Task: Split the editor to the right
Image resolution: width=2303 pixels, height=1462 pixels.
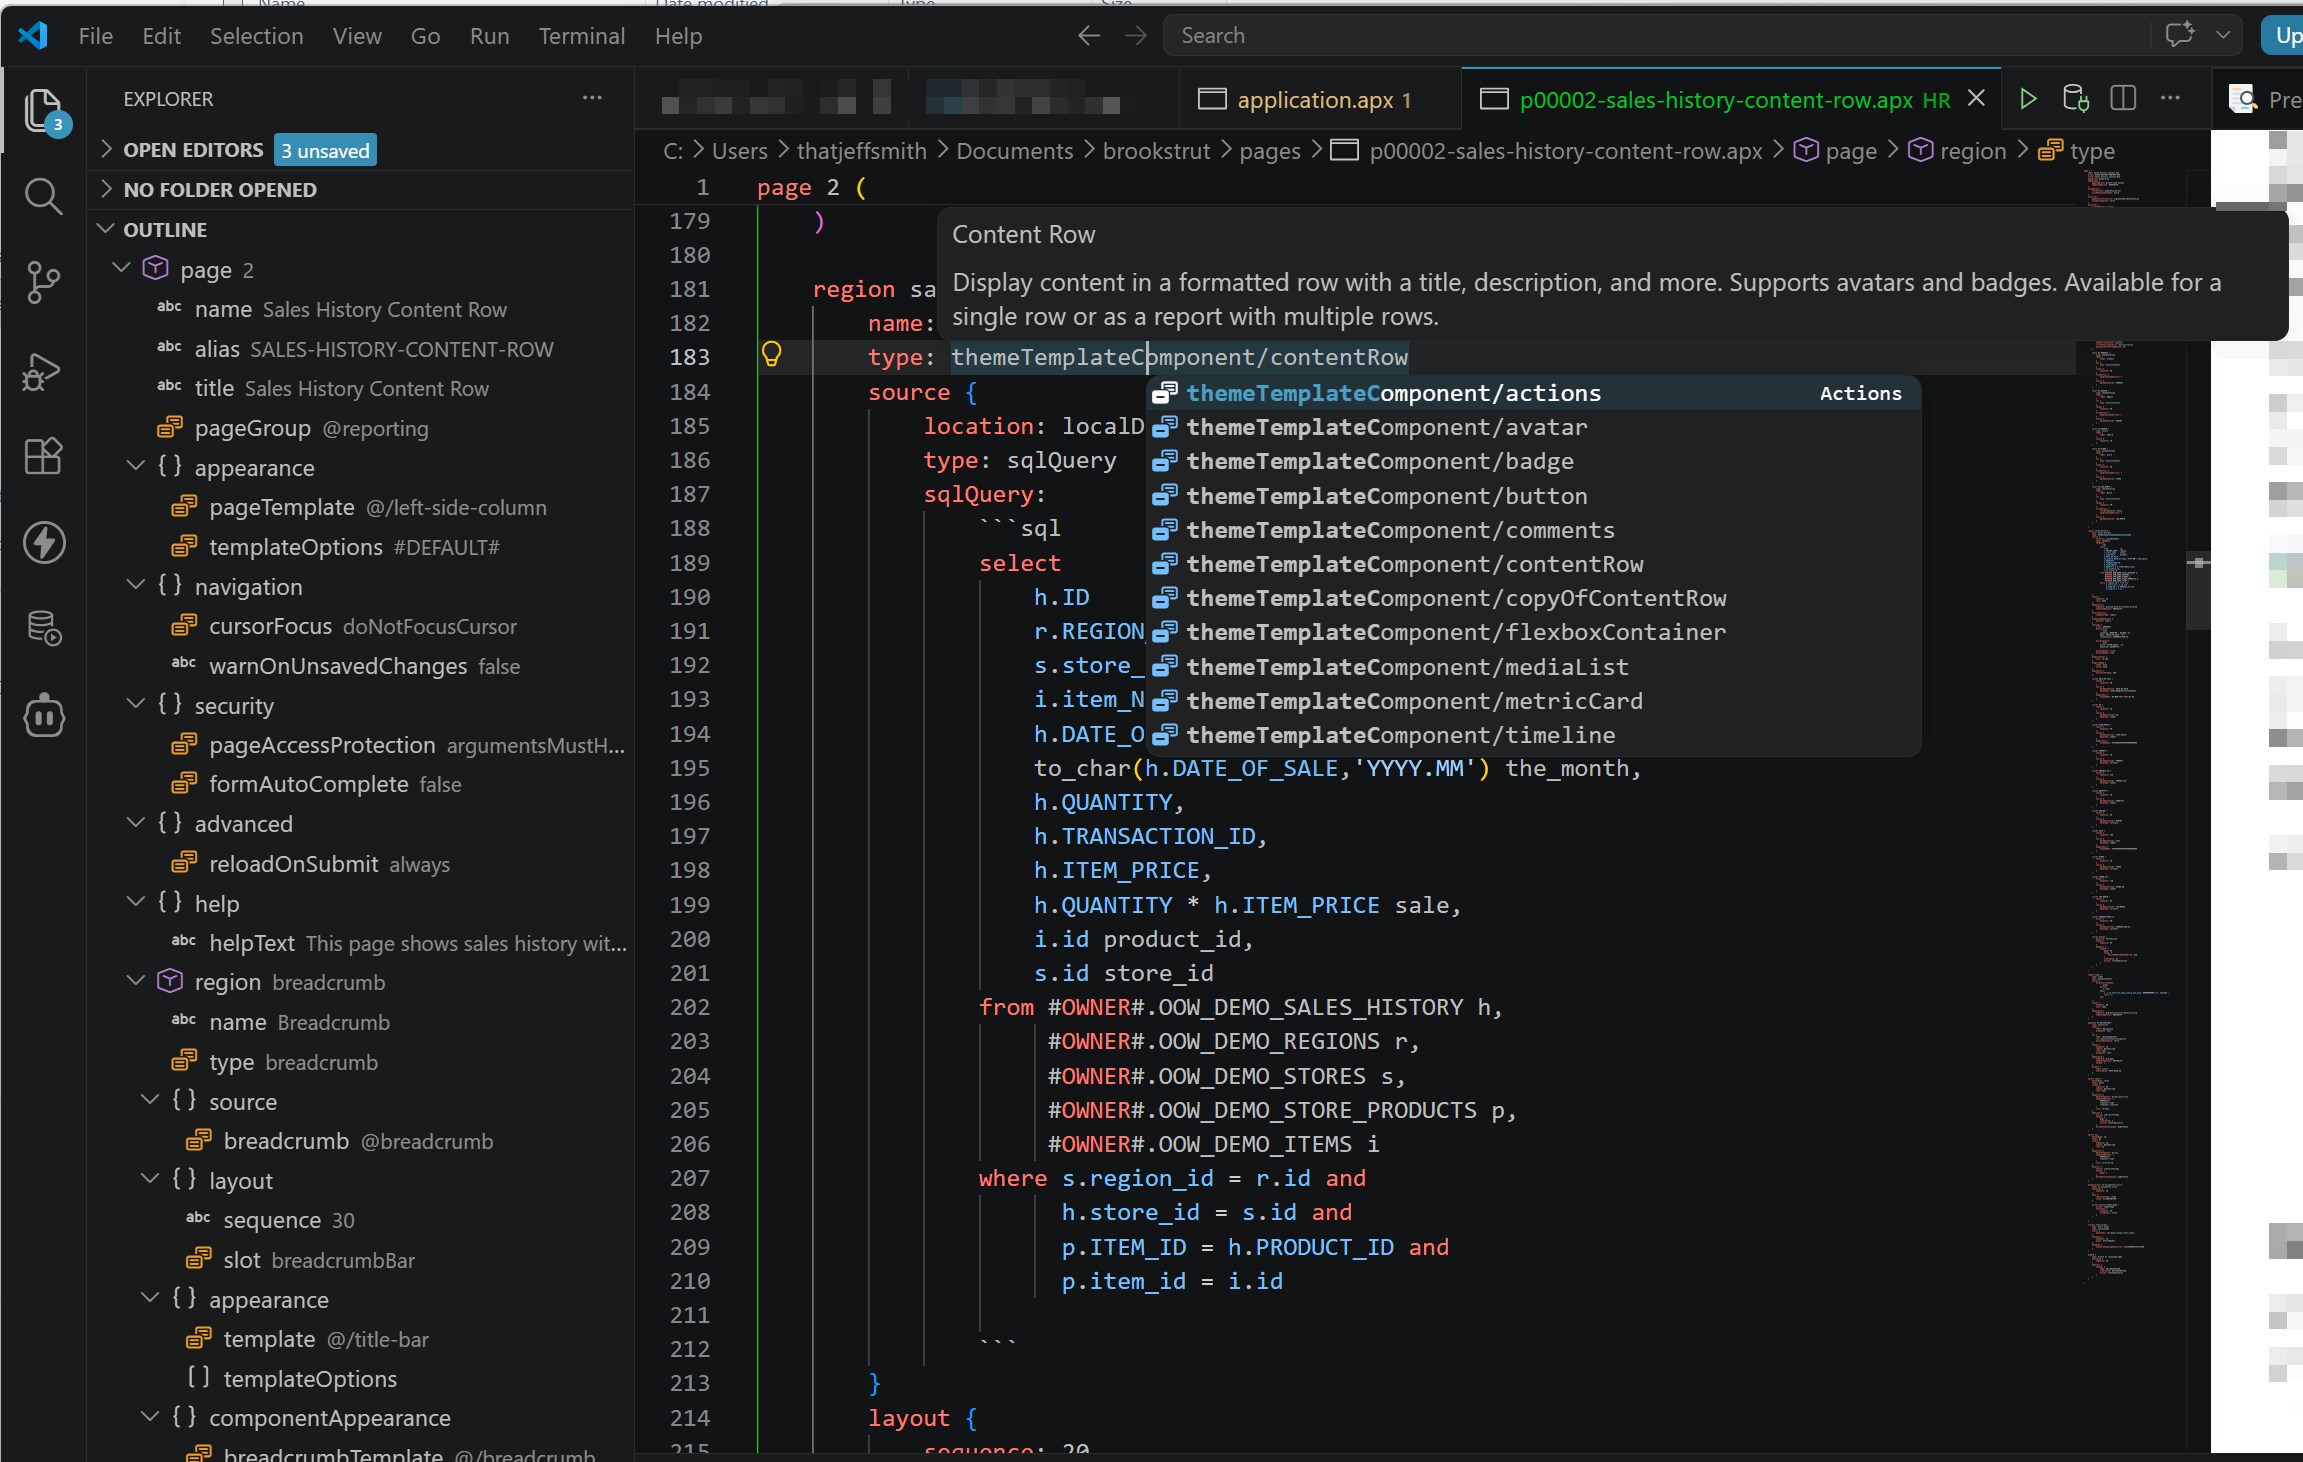Action: tap(2123, 98)
